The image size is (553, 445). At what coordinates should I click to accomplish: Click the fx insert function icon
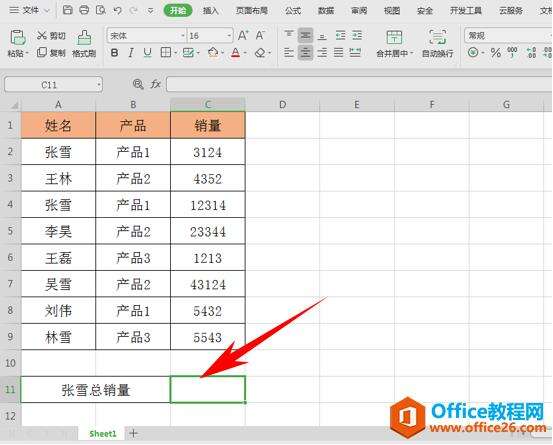tap(156, 84)
